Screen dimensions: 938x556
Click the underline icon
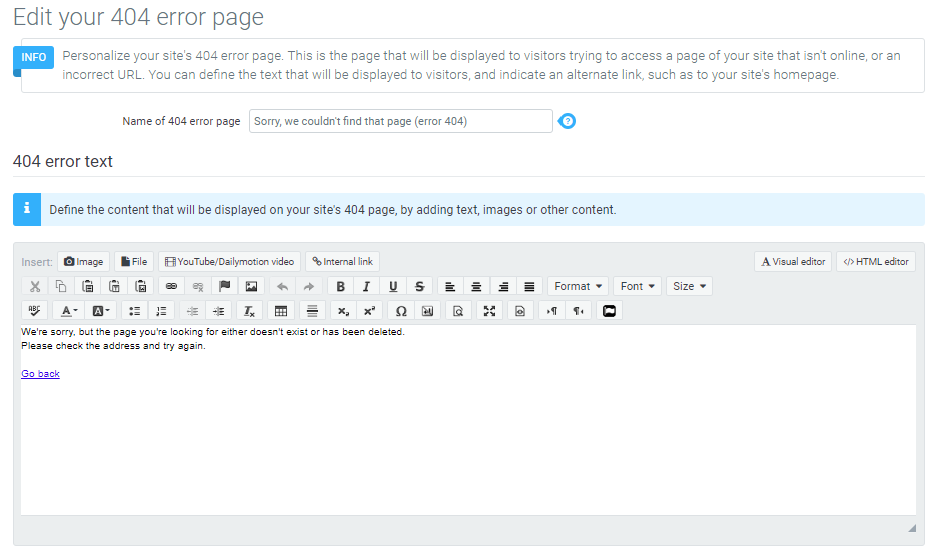tap(393, 286)
